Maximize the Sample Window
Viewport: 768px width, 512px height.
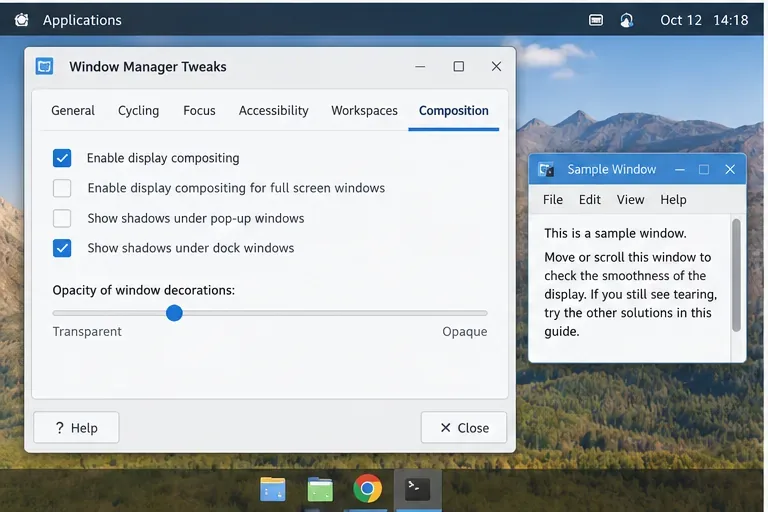click(704, 170)
